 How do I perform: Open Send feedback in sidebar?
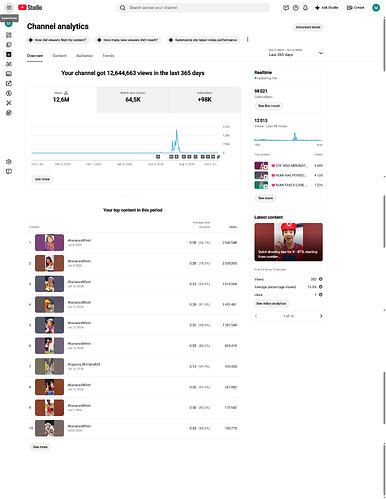(9, 171)
